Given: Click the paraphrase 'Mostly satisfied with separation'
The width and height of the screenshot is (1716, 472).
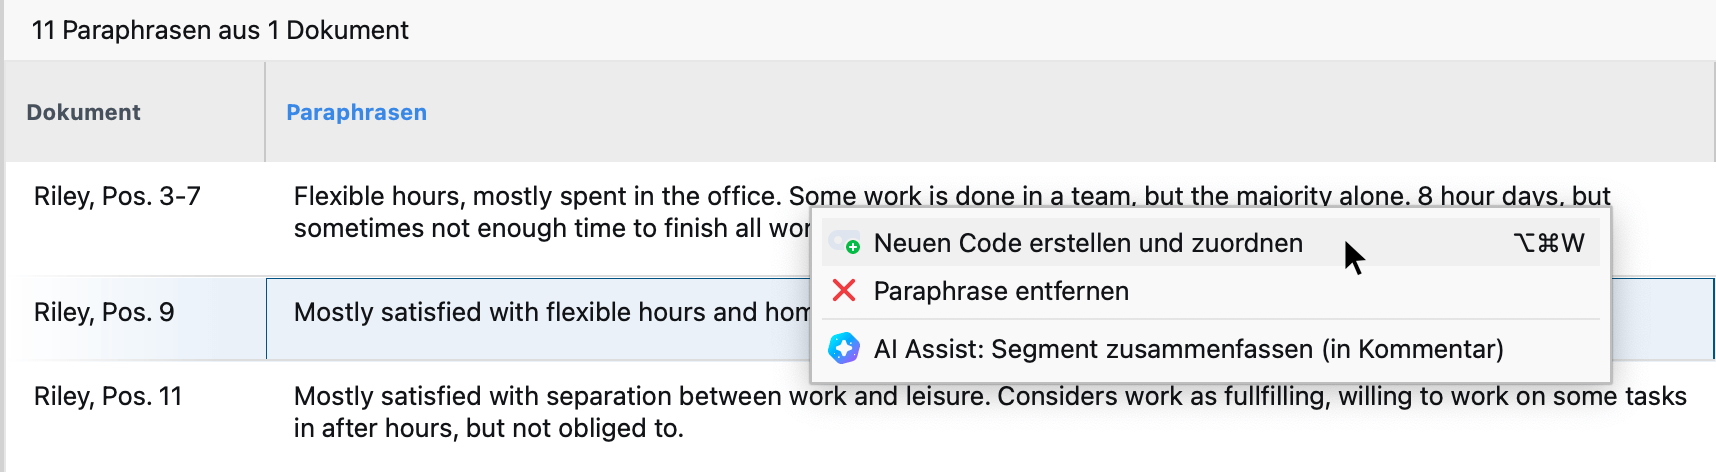Looking at the screenshot, I should point(990,412).
